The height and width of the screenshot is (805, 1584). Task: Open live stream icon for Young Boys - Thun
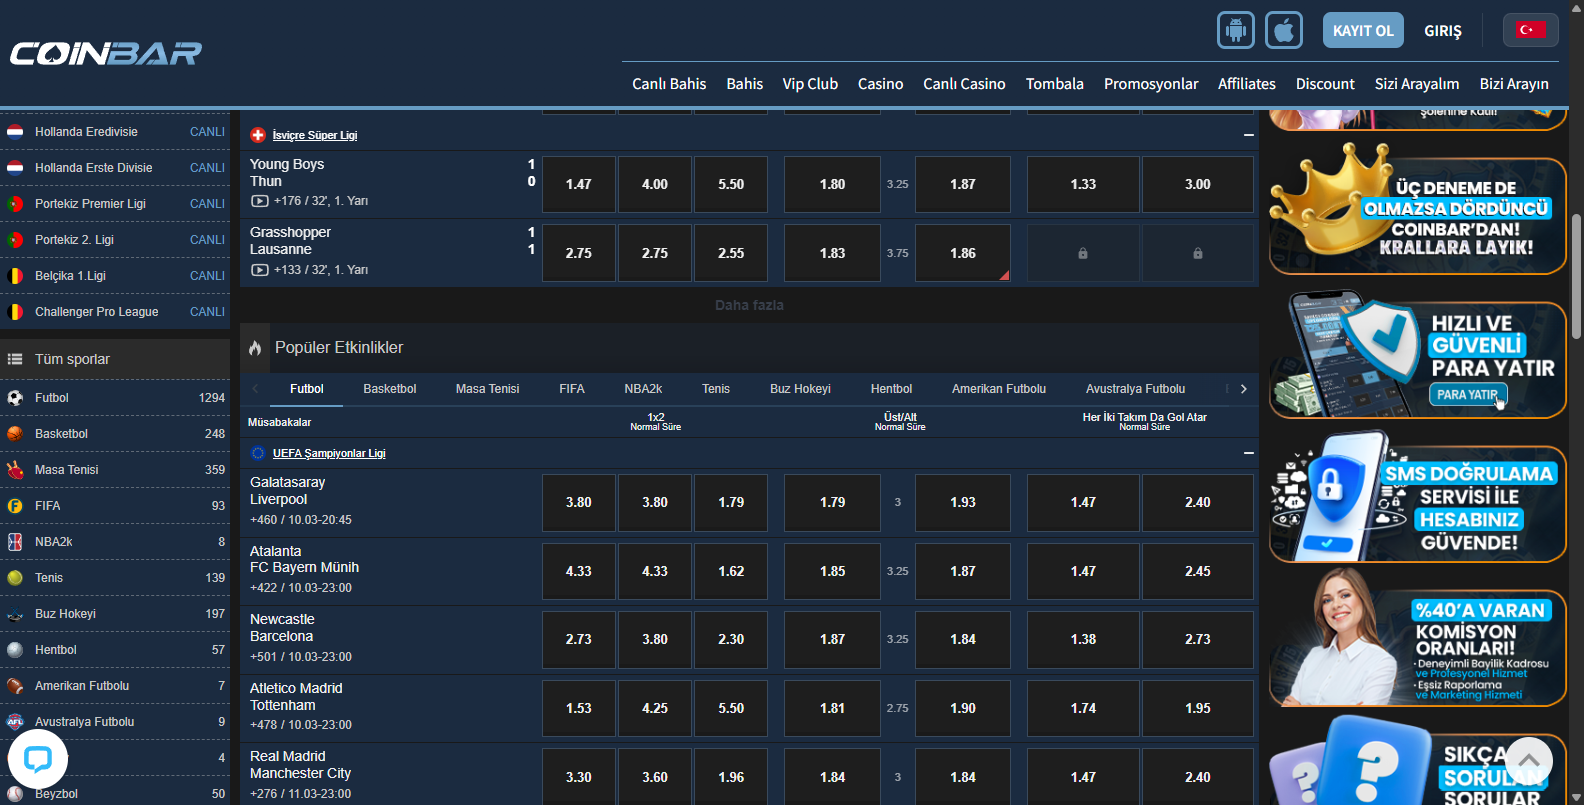[259, 201]
